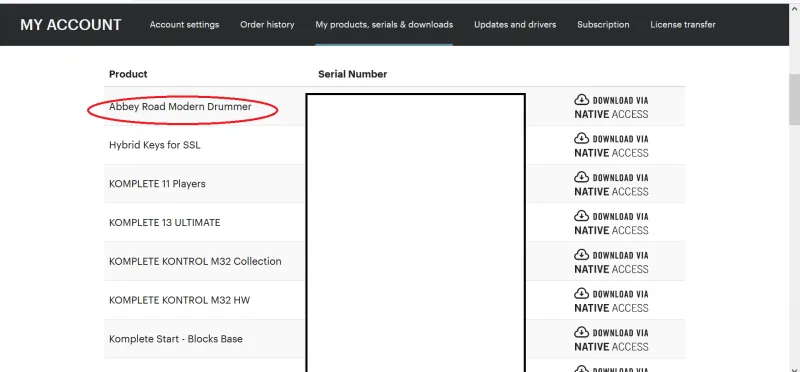
Task: Open the Order history tab
Action: pos(267,24)
